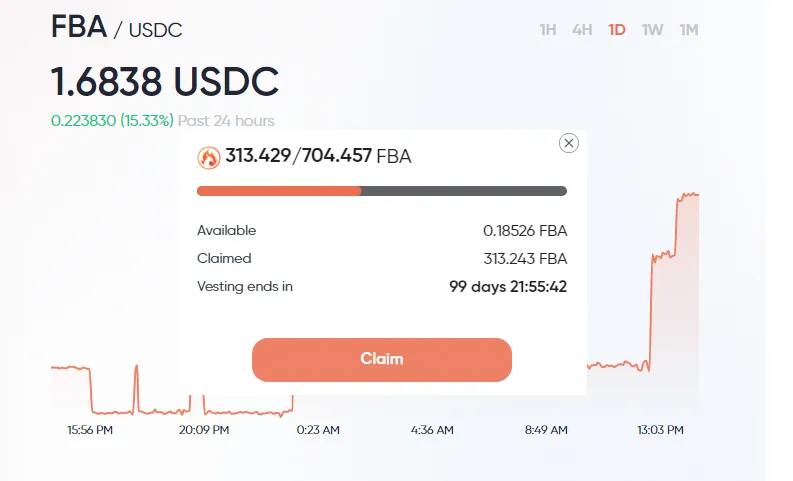The width and height of the screenshot is (793, 481).
Task: Claim available FBA tokens
Action: 382,360
